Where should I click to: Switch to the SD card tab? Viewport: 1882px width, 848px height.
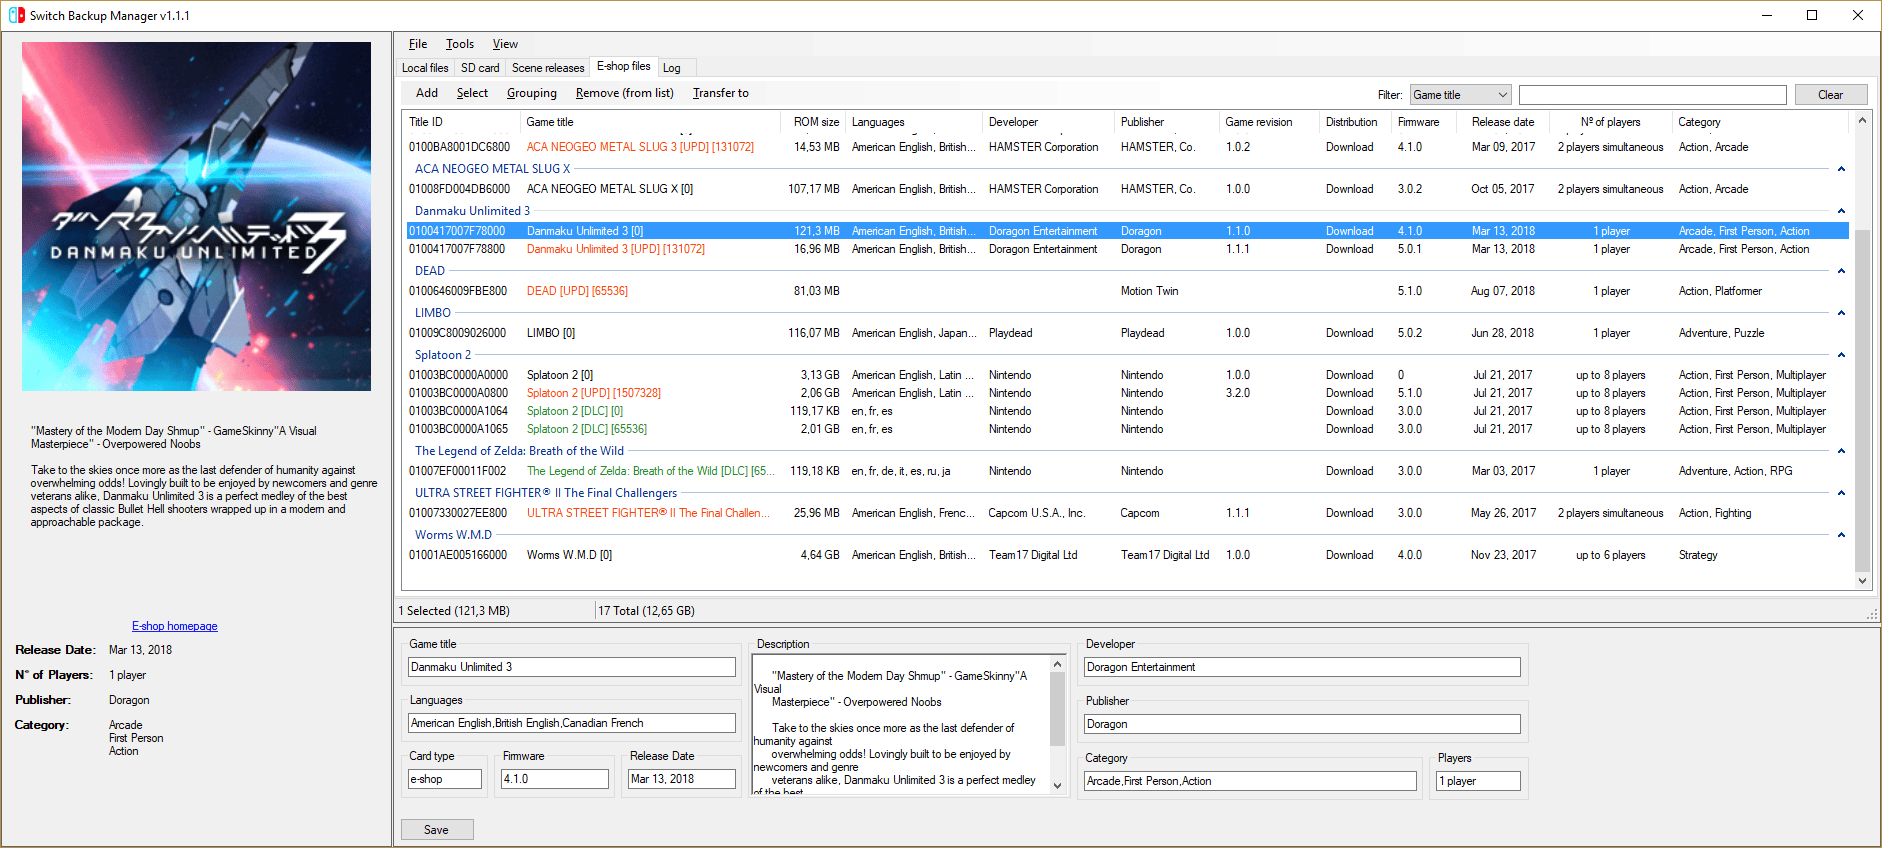[x=479, y=68]
